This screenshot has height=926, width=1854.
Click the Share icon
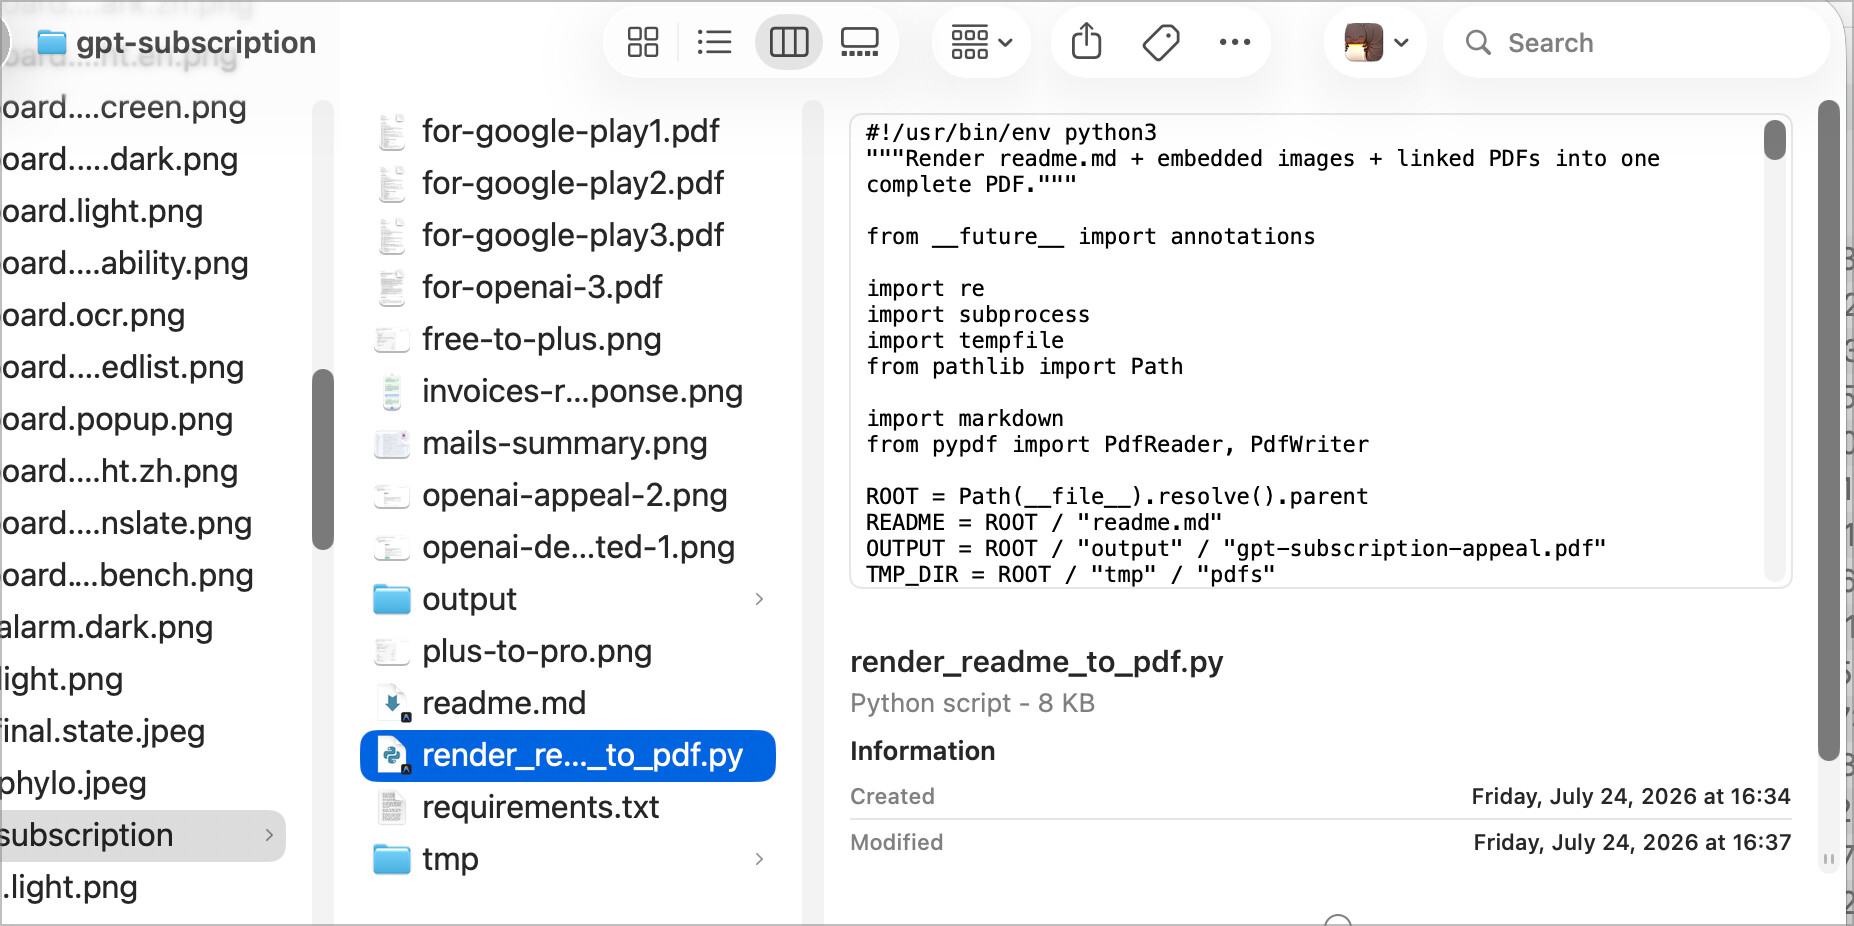[x=1086, y=42]
